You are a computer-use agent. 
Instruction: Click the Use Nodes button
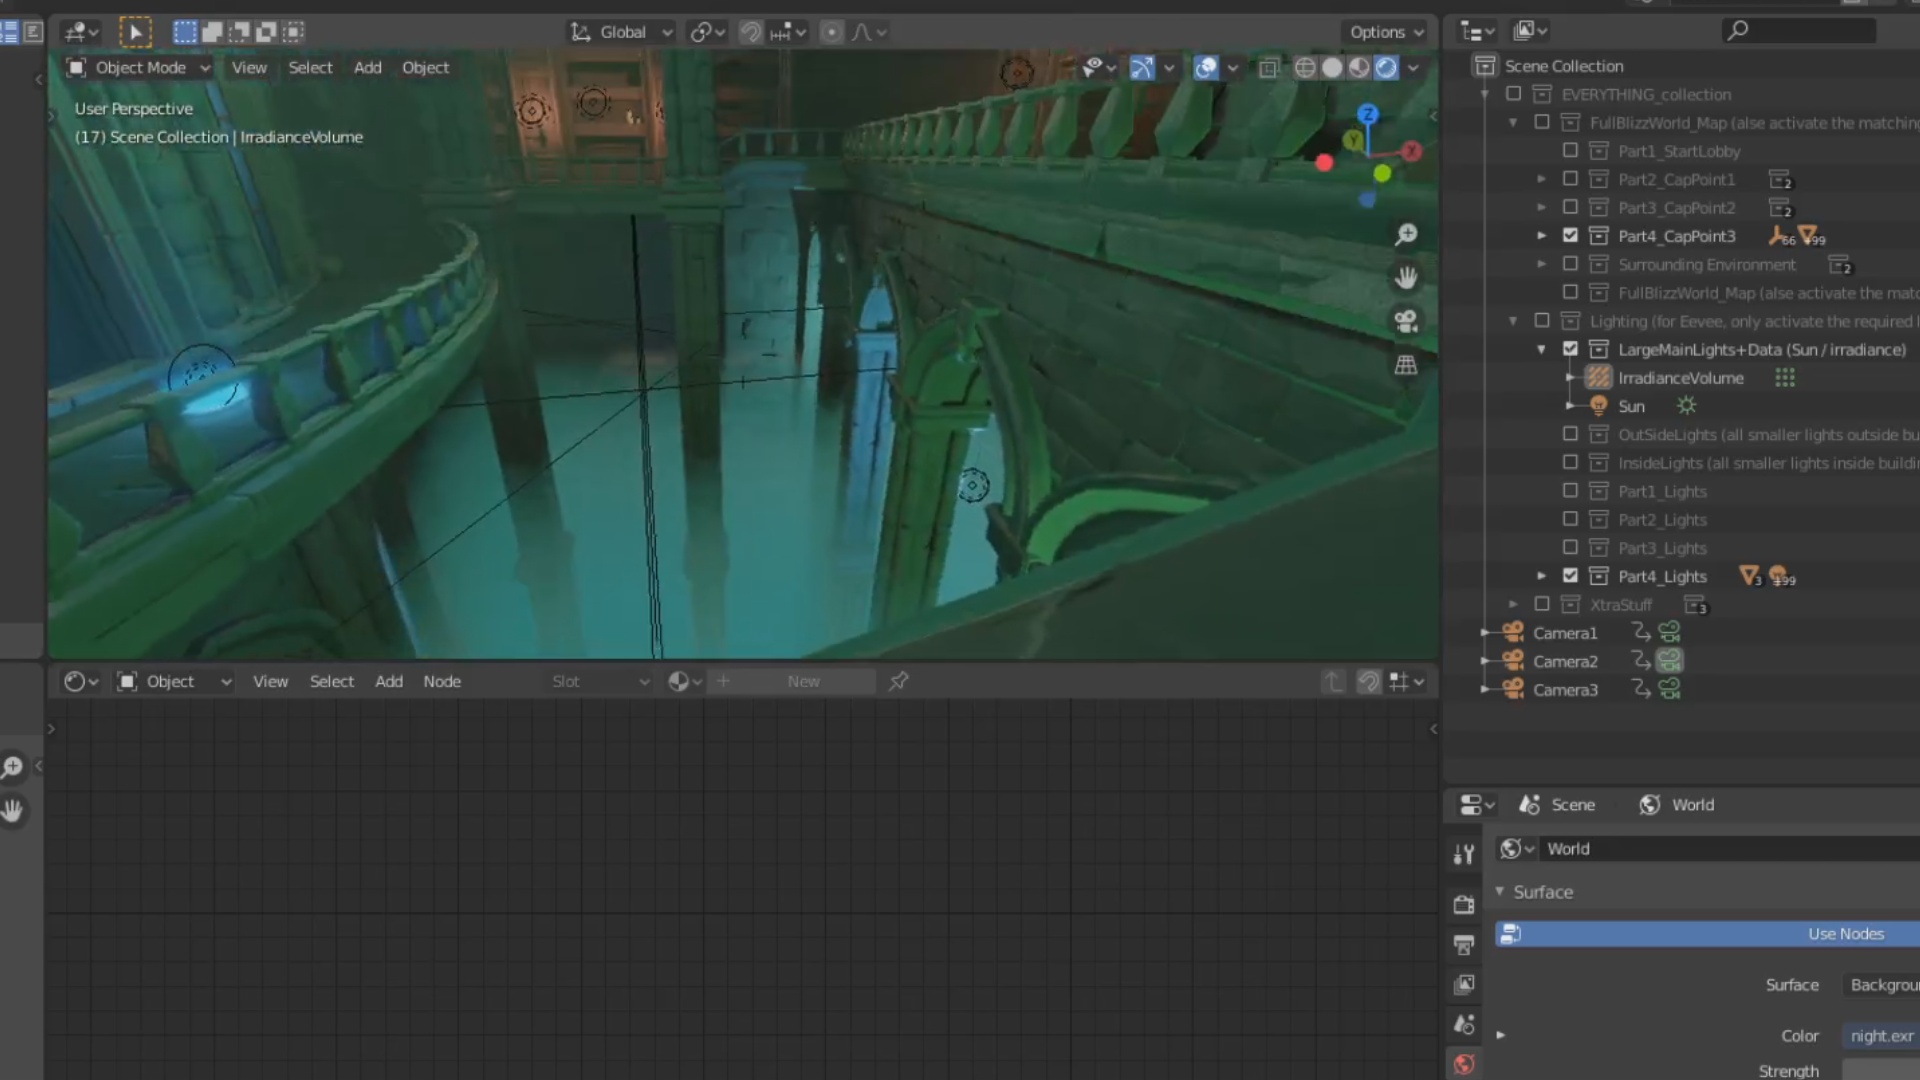pos(1708,933)
